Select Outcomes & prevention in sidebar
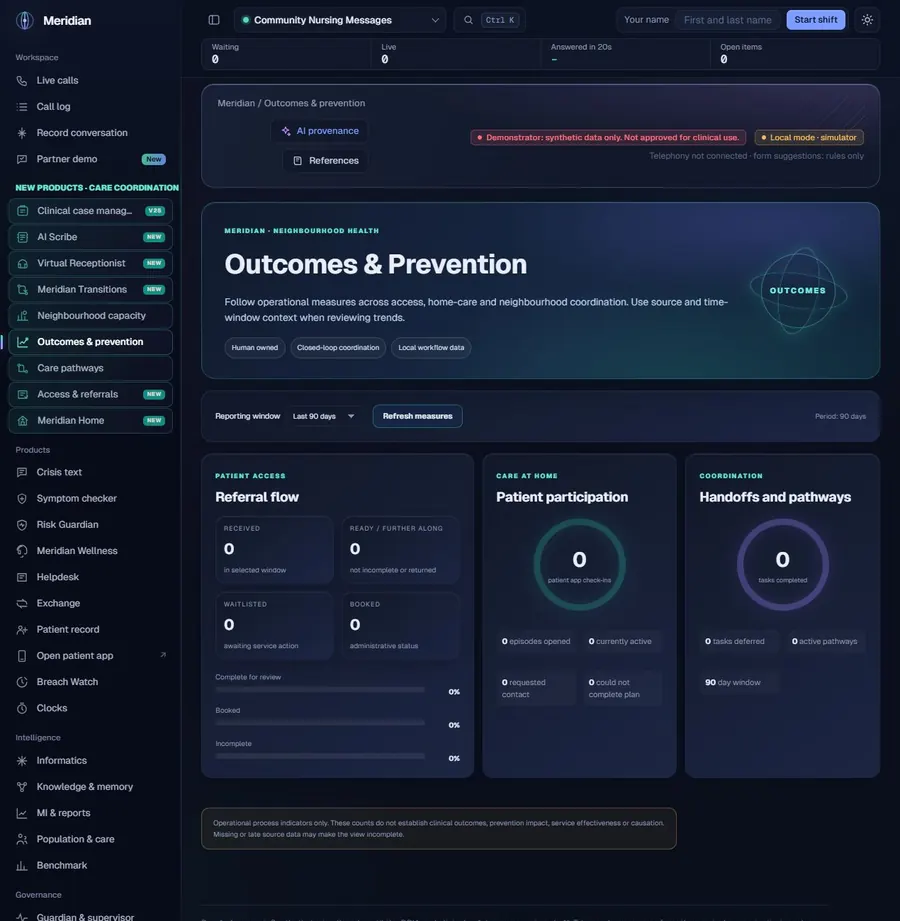Viewport: 900px width, 921px height. tap(90, 342)
